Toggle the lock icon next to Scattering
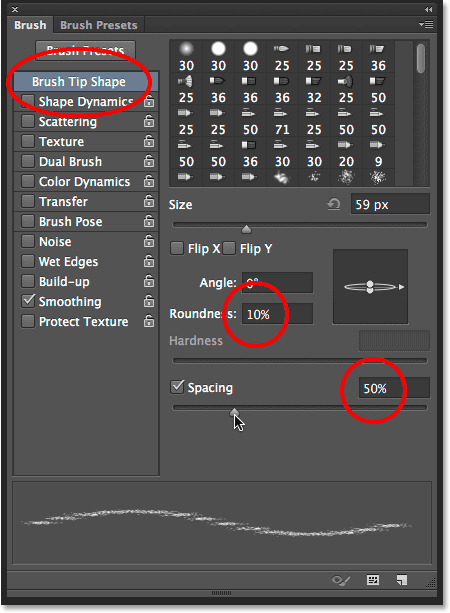The height and width of the screenshot is (613, 450). (149, 121)
